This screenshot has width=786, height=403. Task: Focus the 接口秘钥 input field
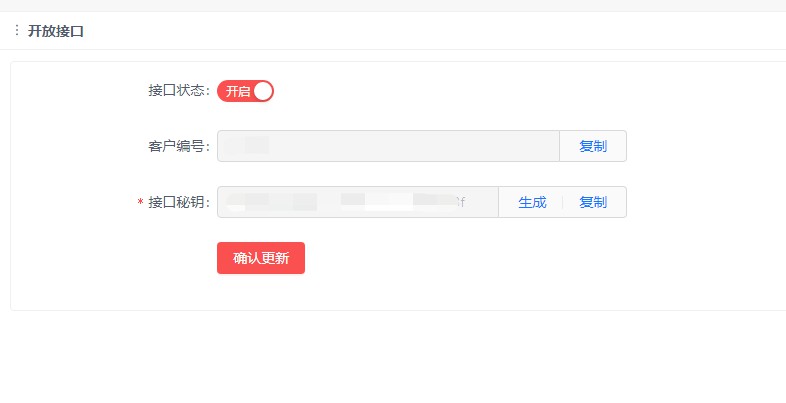point(357,202)
